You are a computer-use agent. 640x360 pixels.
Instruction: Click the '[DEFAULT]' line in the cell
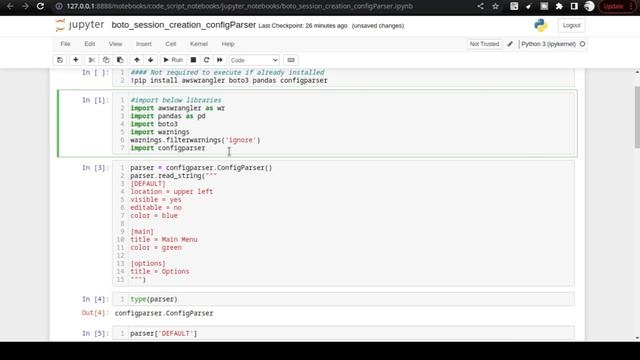click(x=148, y=184)
